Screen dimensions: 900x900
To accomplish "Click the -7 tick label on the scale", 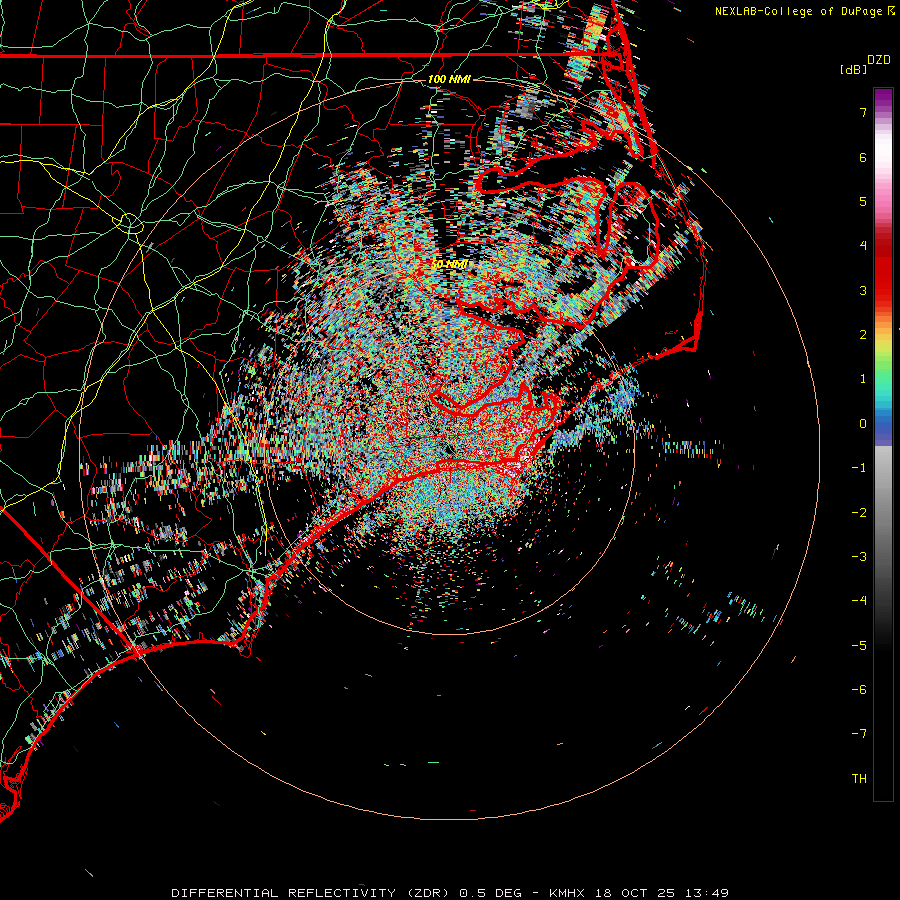I will pyautogui.click(x=859, y=734).
